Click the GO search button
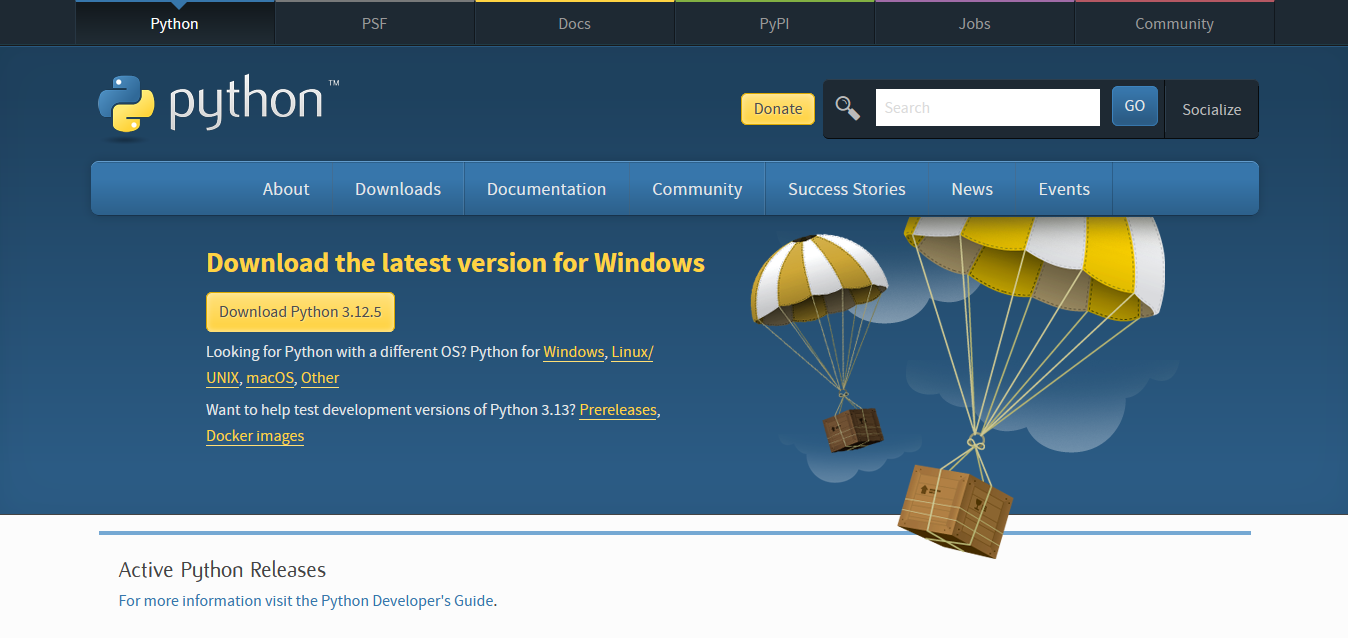This screenshot has height=638, width=1348. [1135, 107]
